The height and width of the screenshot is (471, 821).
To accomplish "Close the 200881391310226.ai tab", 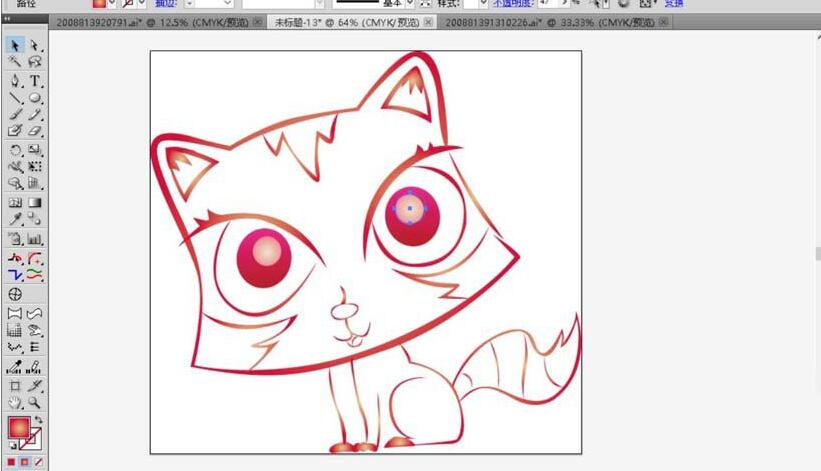I will 663,22.
